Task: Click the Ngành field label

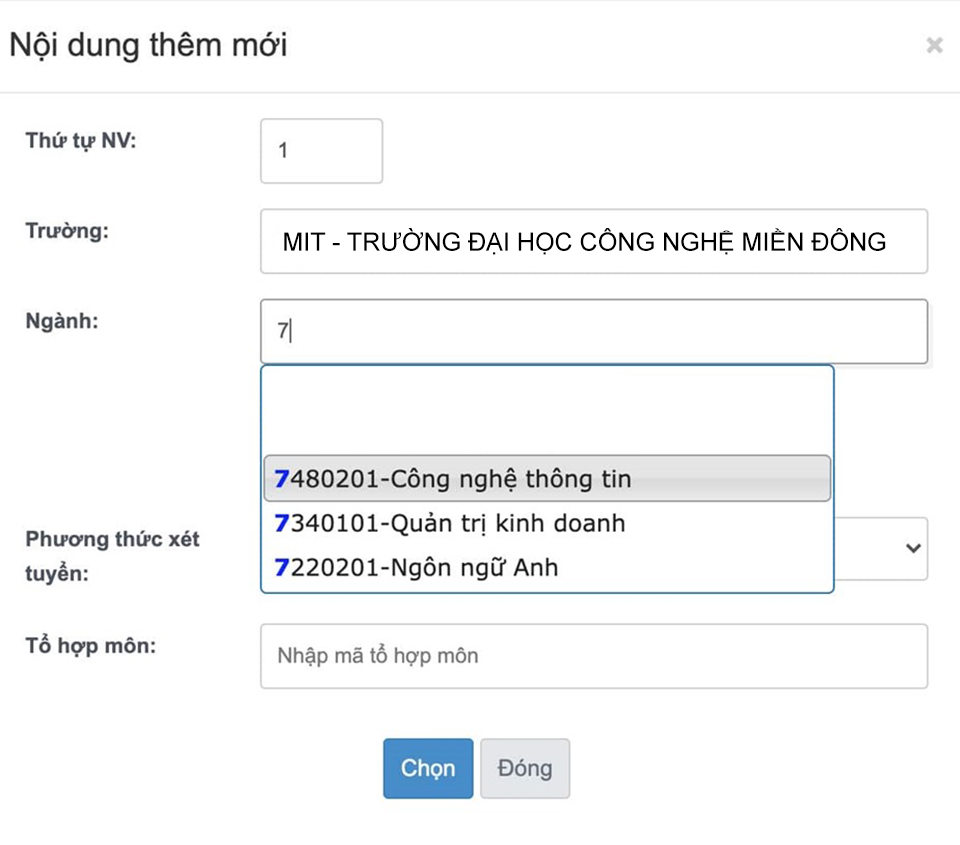Action: pos(60,321)
